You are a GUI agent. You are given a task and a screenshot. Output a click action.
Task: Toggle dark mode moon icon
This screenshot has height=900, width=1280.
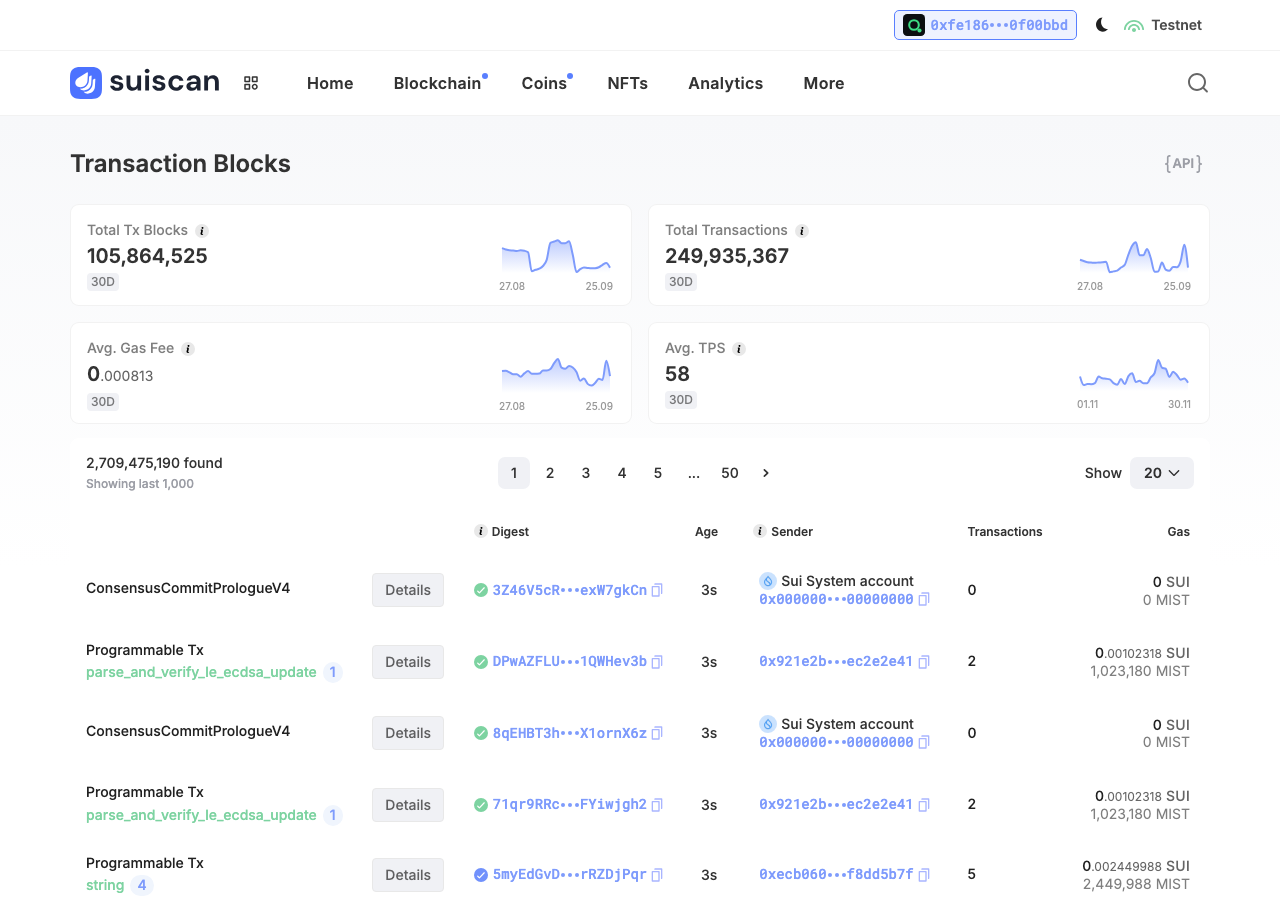1102,25
